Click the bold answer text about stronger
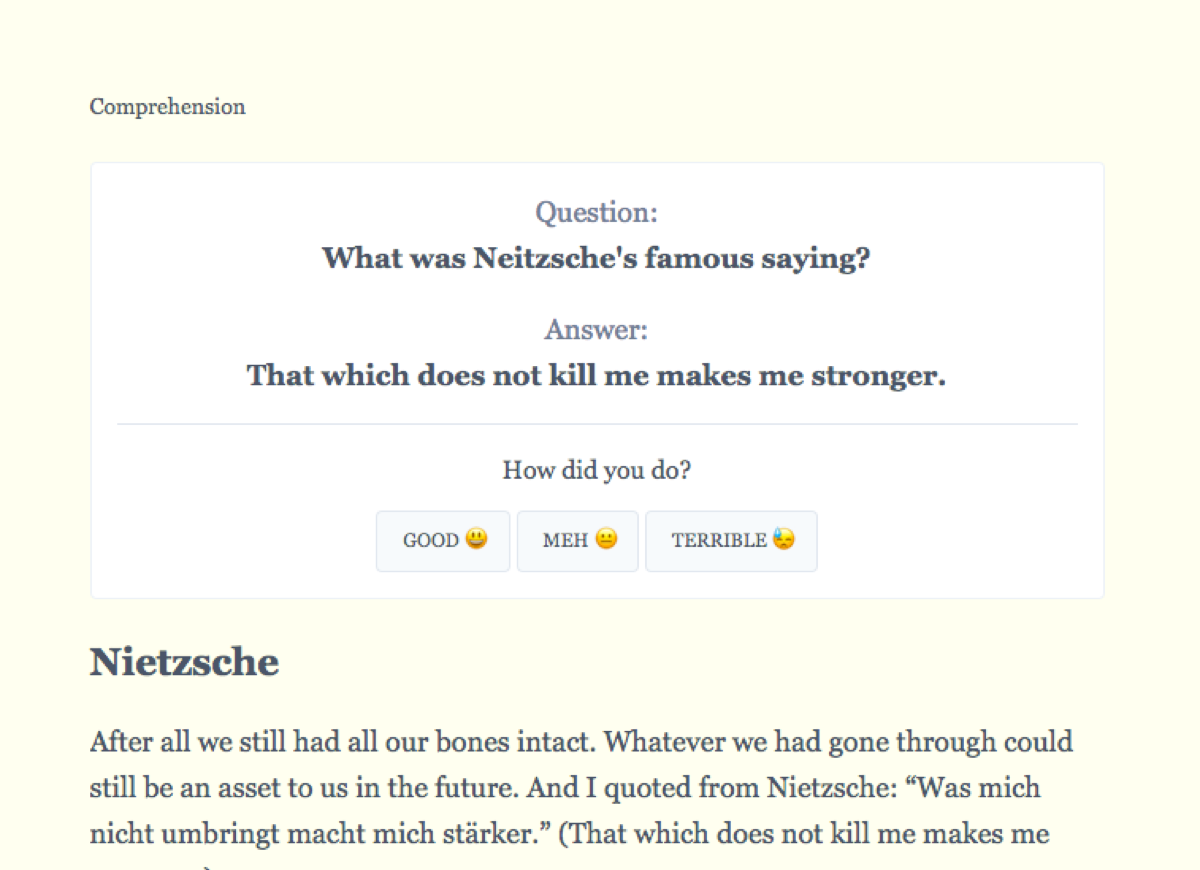Viewport: 1200px width, 870px height. (596, 376)
